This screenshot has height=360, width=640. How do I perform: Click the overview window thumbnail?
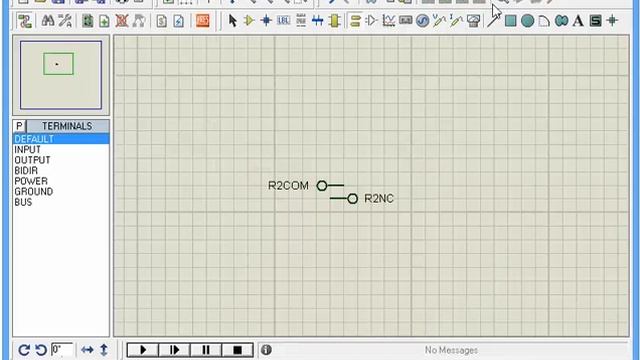(x=61, y=75)
